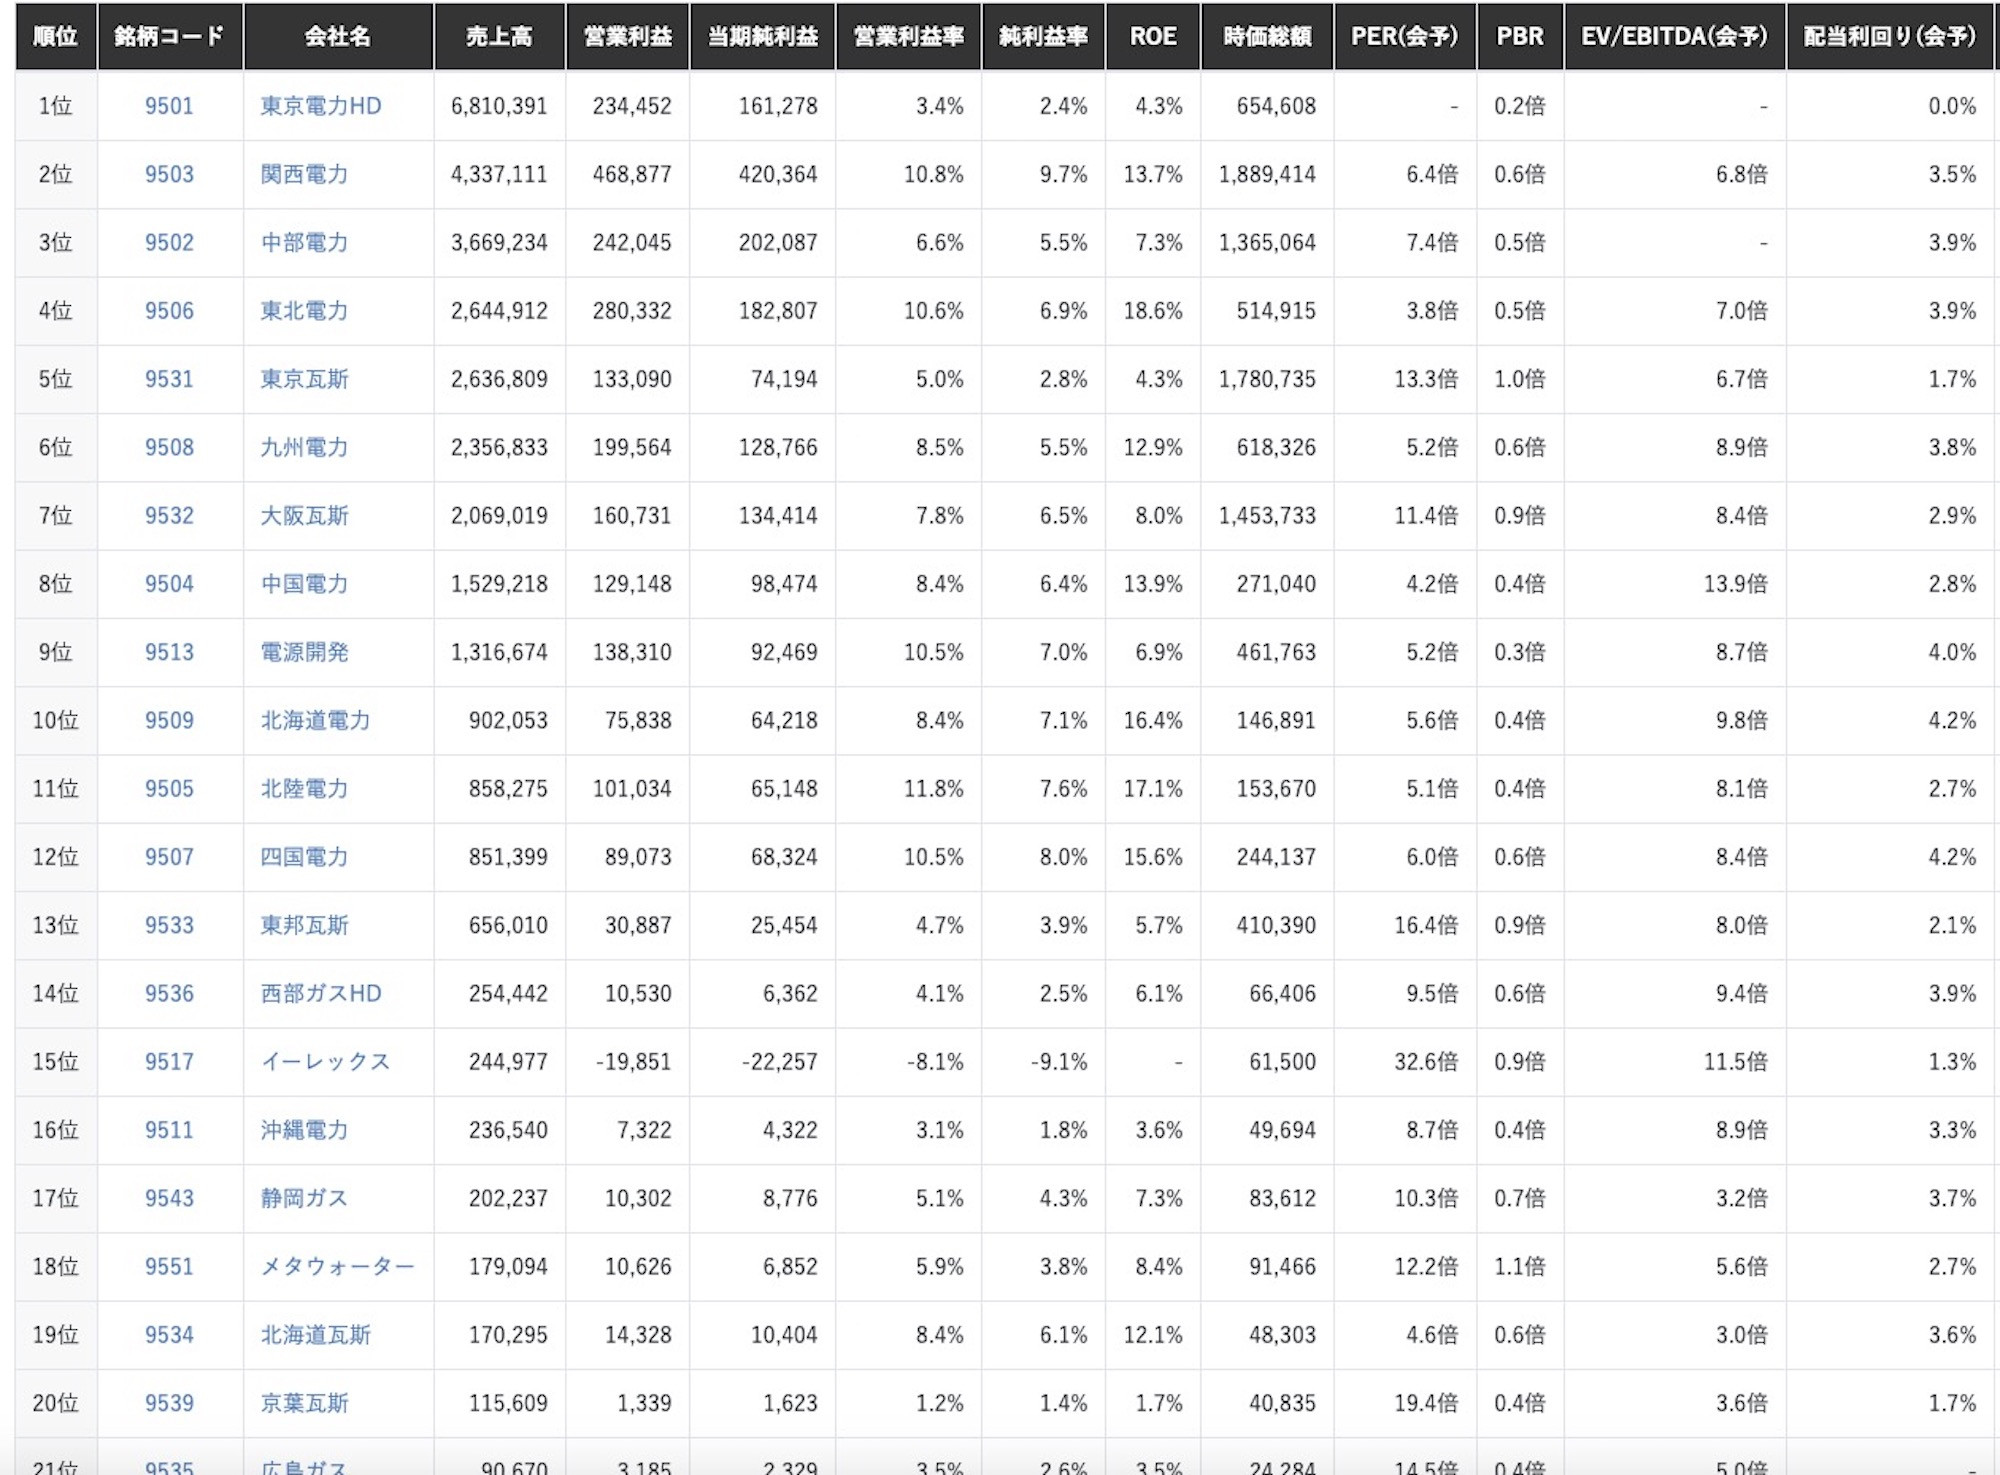Open company link 北海道瓦斯
The image size is (2000, 1475).
click(x=315, y=1335)
